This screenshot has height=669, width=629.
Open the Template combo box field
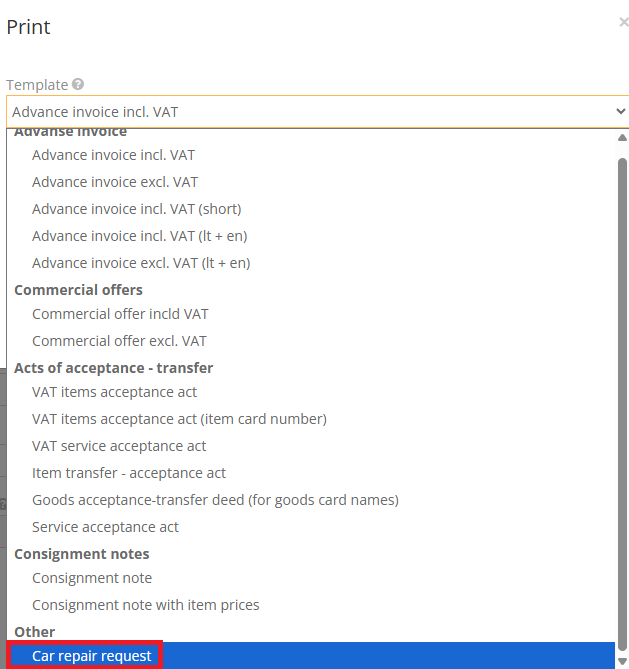click(x=300, y=112)
